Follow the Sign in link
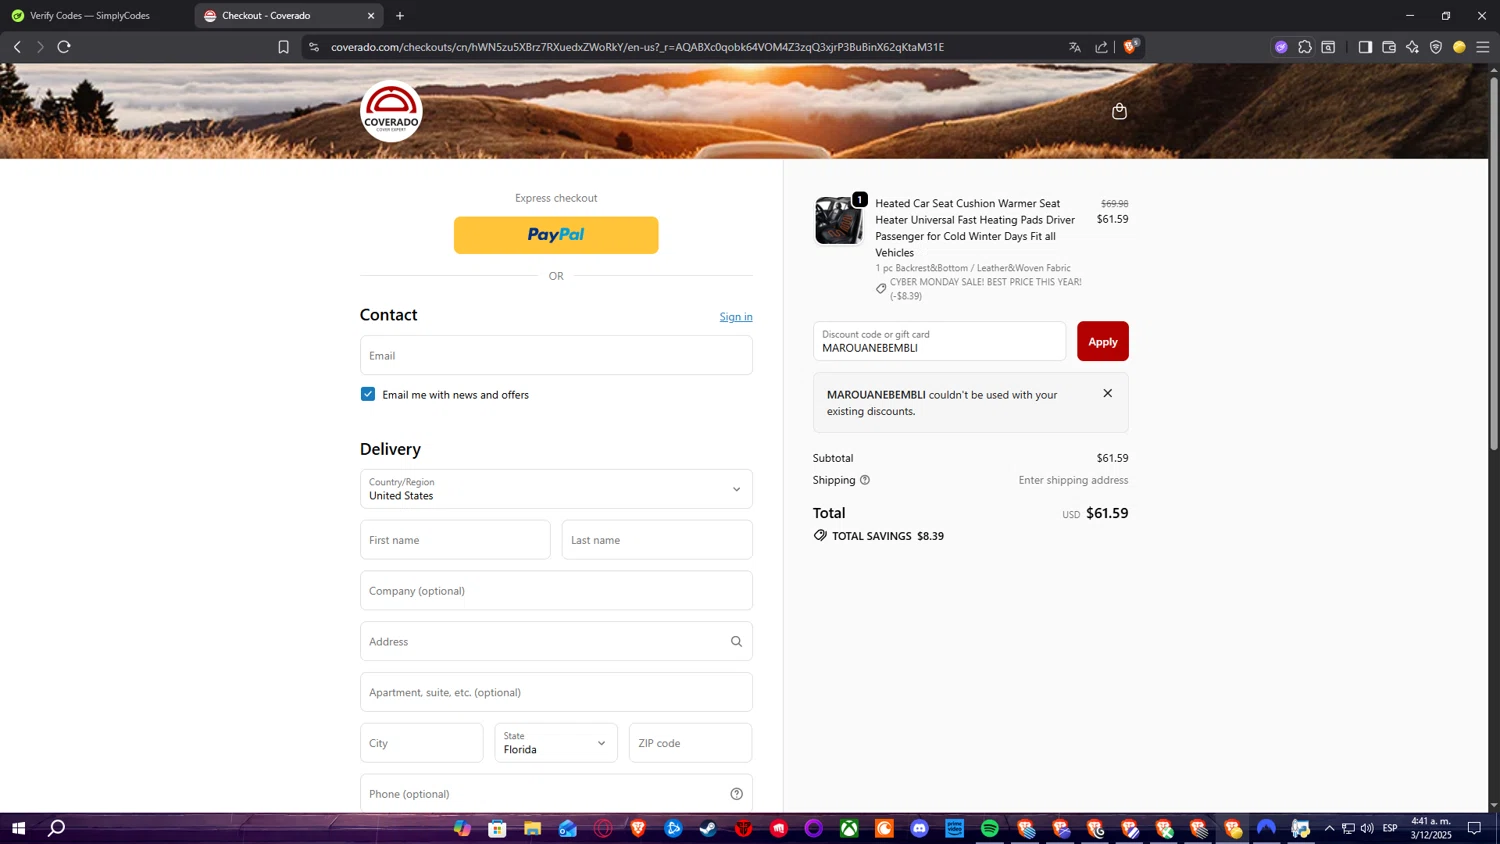The width and height of the screenshot is (1500, 844). (736, 317)
